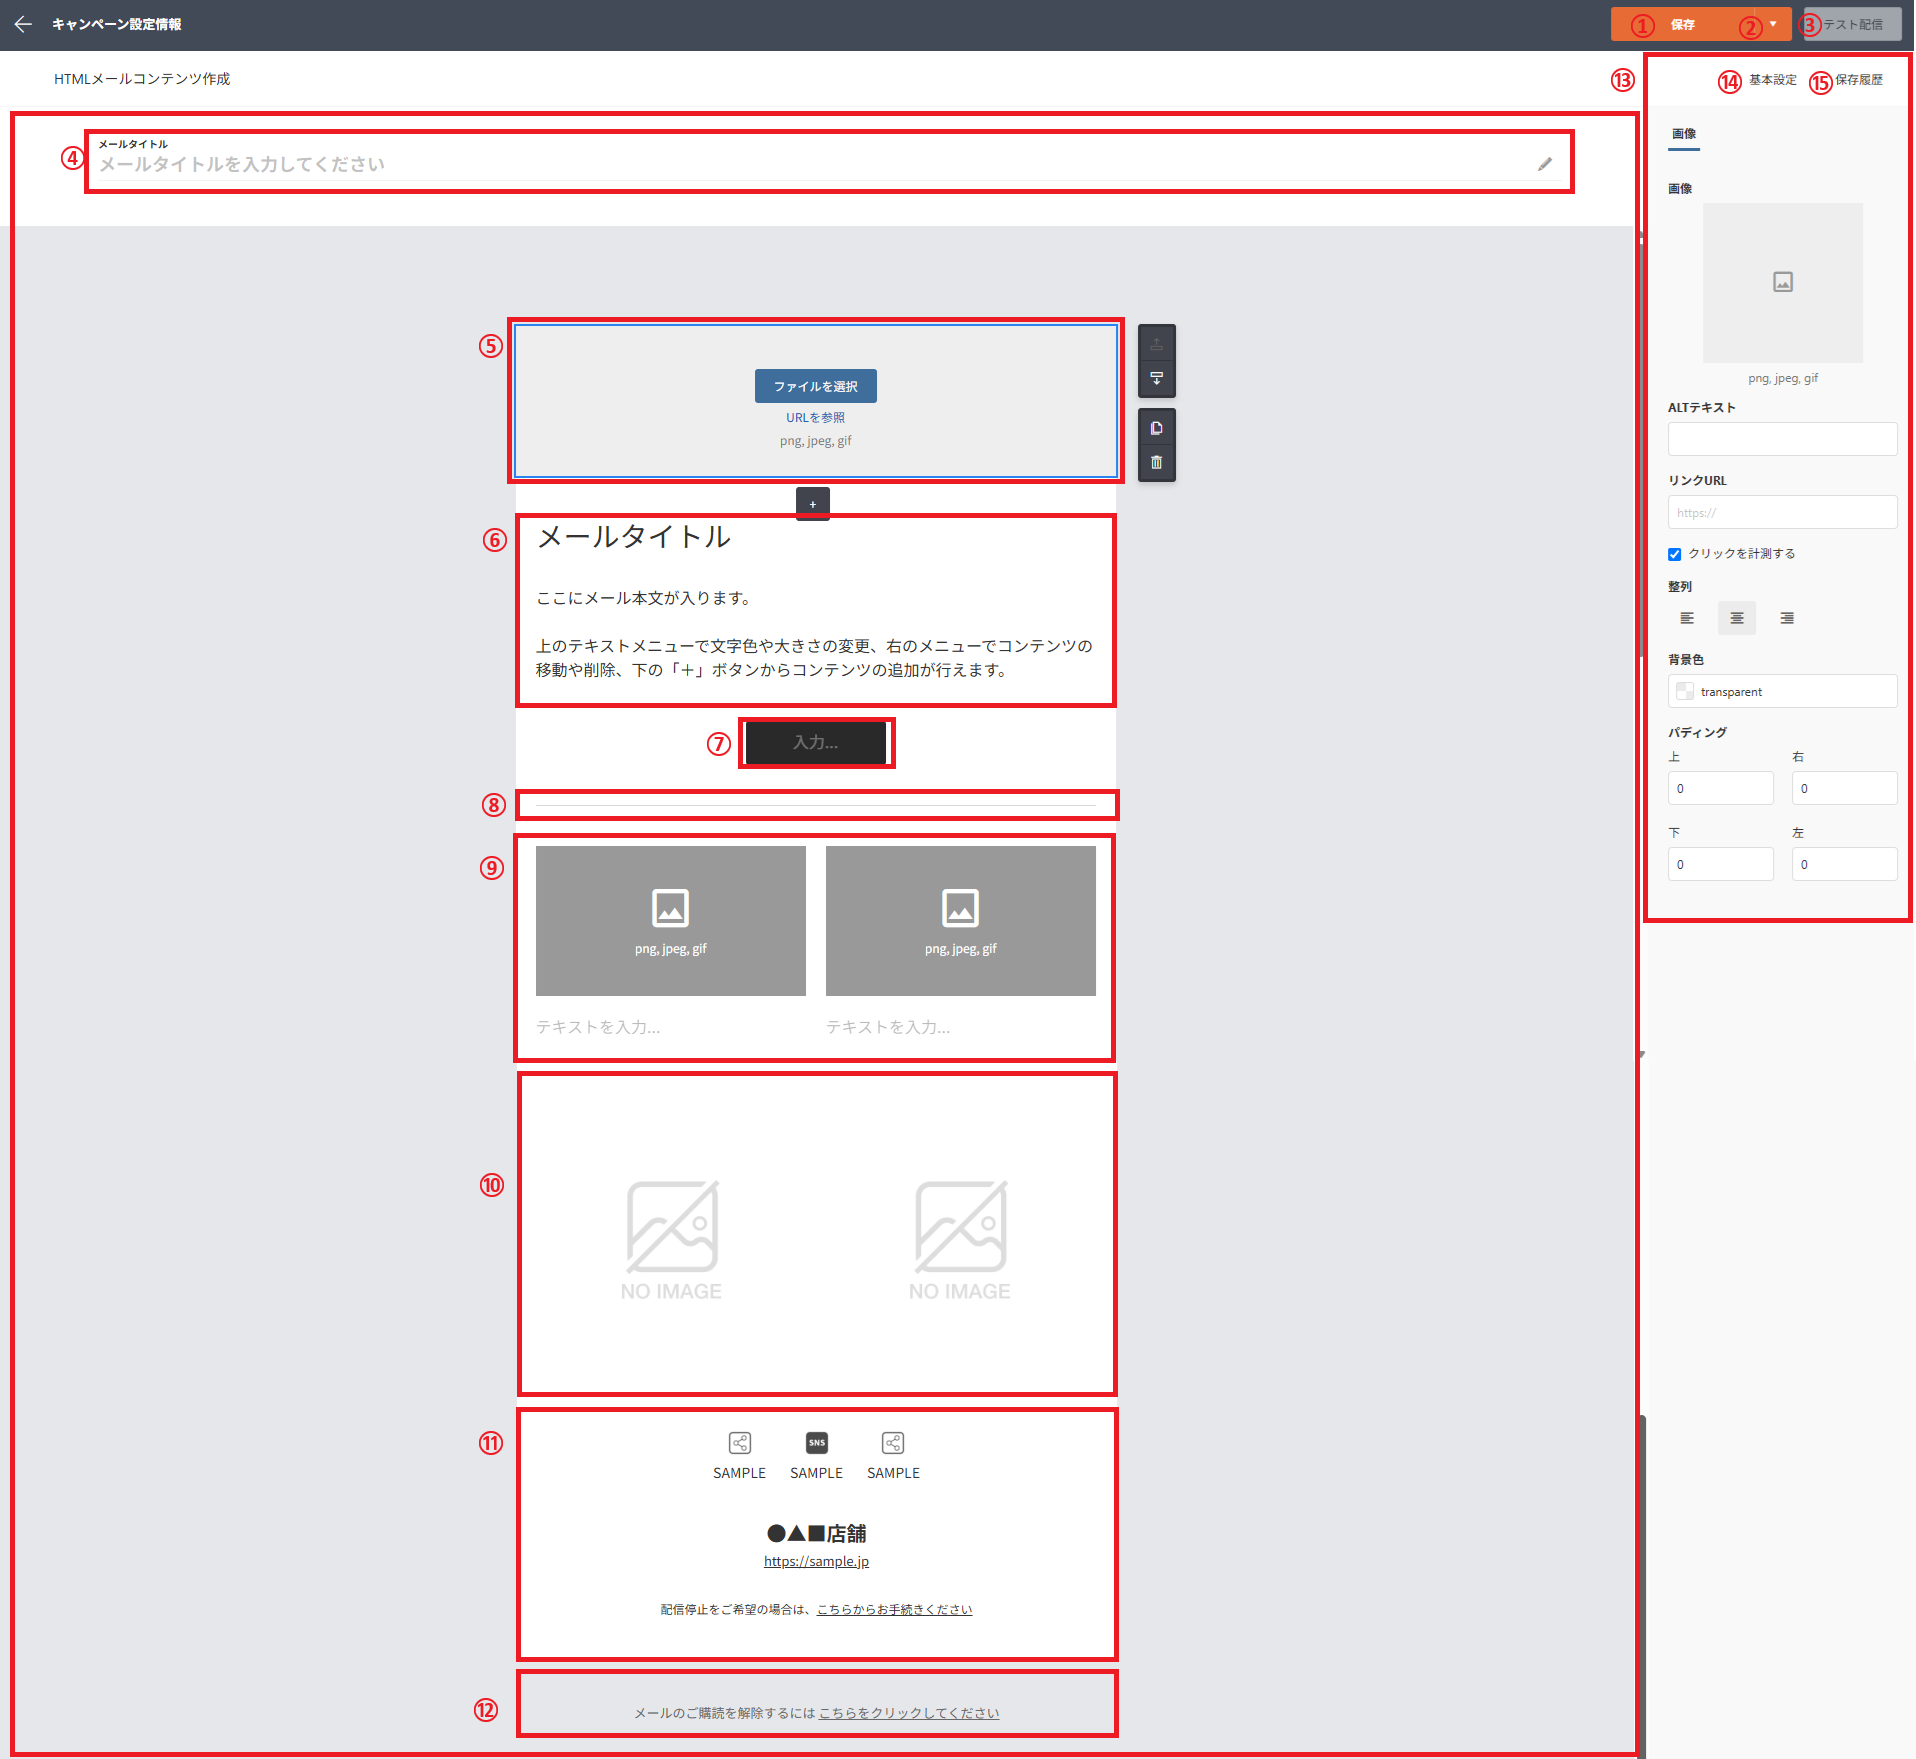Click the SNS icon in the footer
Viewport: 1916px width, 1759px height.
pos(817,1443)
